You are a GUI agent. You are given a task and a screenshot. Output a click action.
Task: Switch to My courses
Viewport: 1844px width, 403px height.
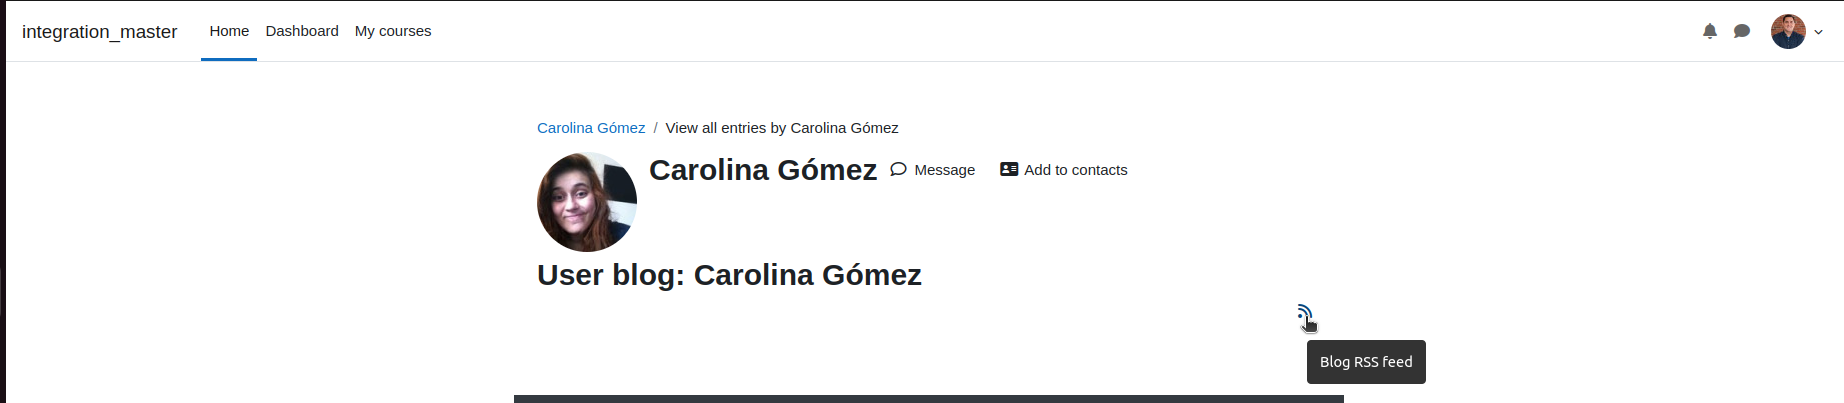click(x=393, y=31)
